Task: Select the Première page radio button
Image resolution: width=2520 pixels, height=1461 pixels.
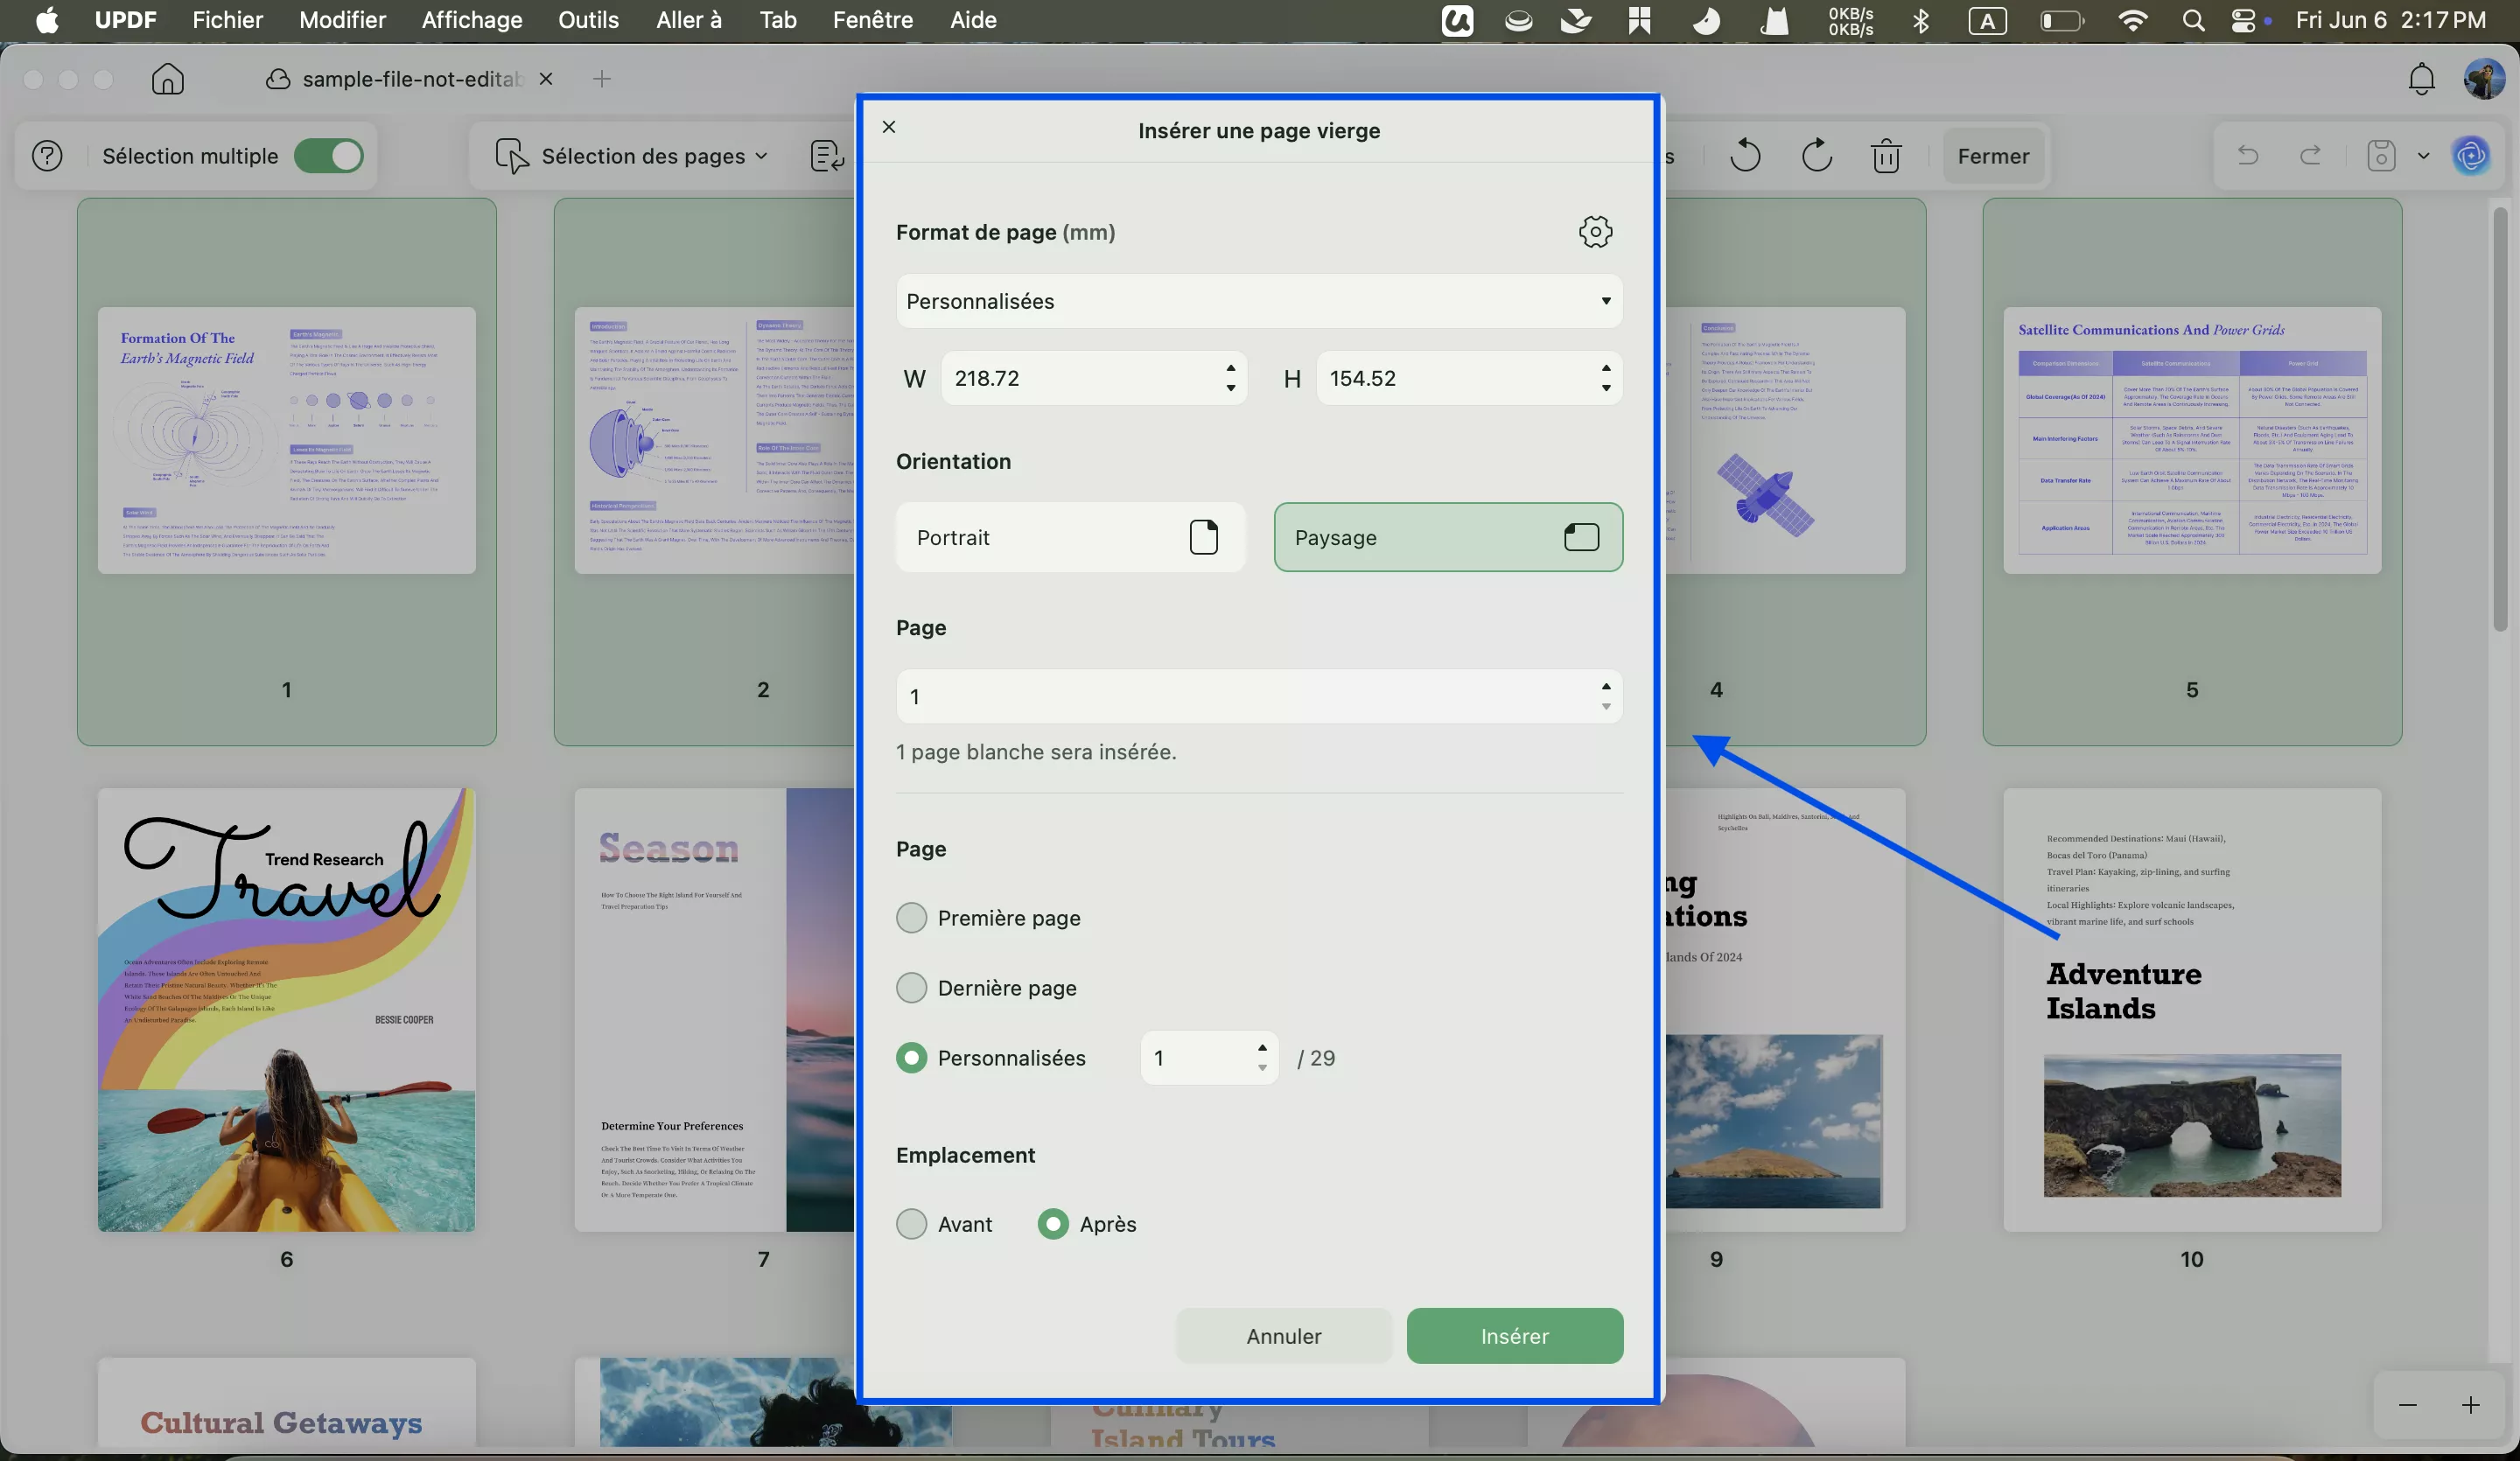Action: point(911,918)
